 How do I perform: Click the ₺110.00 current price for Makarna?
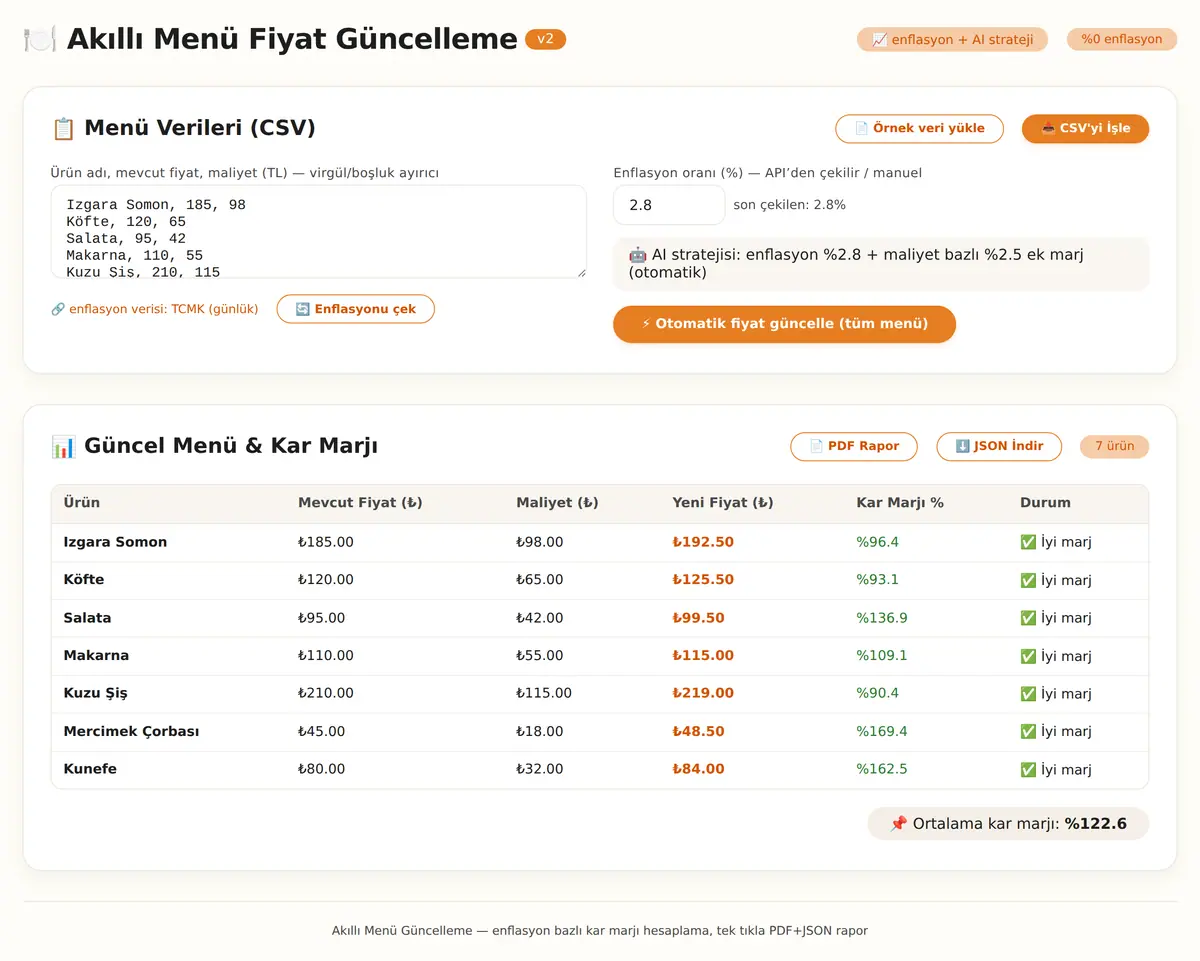point(326,656)
